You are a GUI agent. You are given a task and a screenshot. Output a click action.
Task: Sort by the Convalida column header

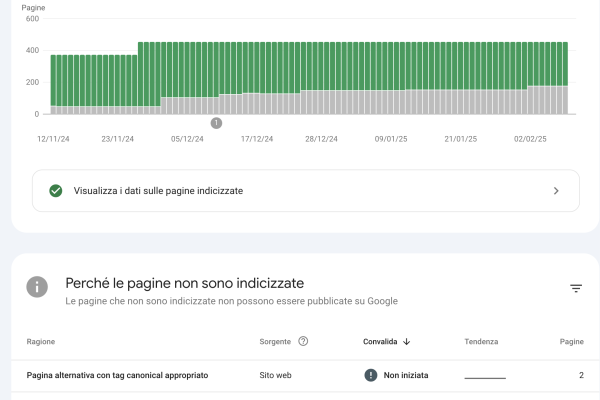[380, 341]
